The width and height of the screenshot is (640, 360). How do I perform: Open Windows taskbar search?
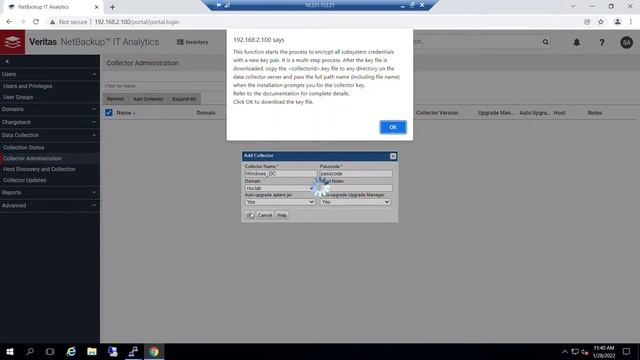pyautogui.click(x=30, y=351)
